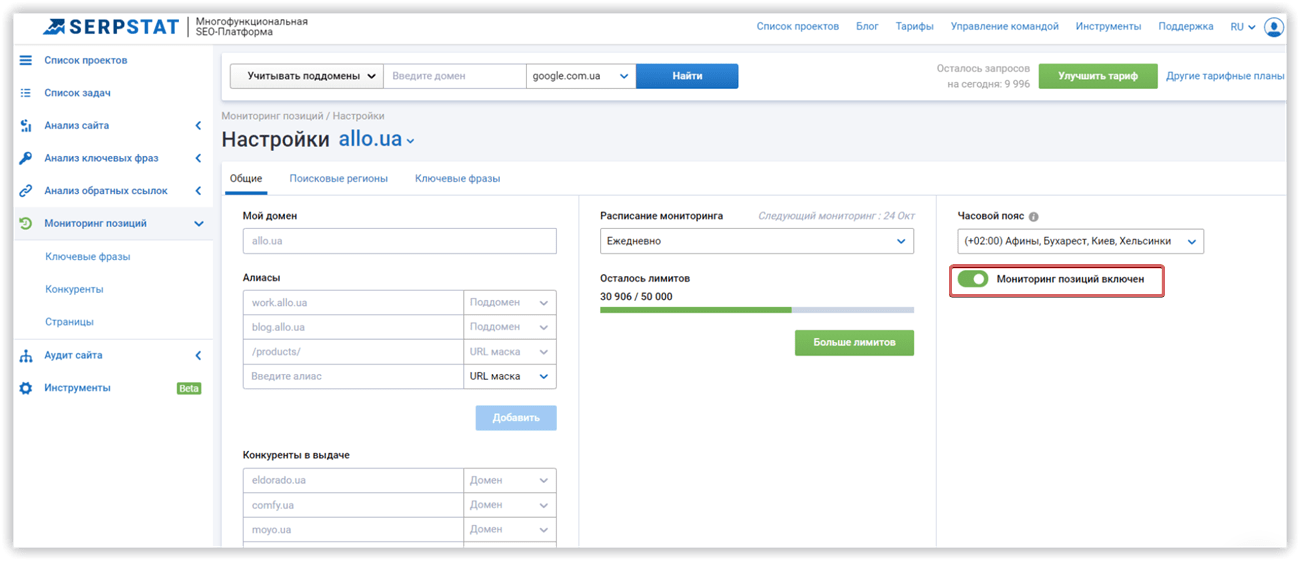1300x561 pixels.
Task: Click the Больше лимитов button
Action: (854, 343)
